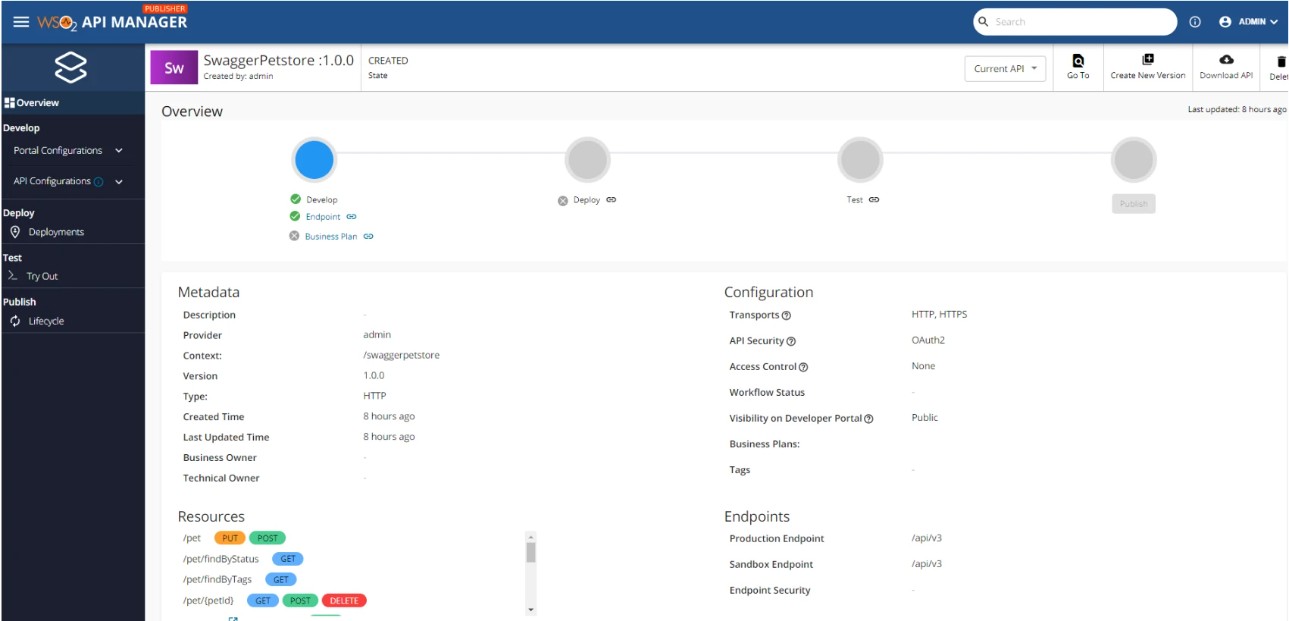Click the Publish stage circle

[x=1133, y=159]
